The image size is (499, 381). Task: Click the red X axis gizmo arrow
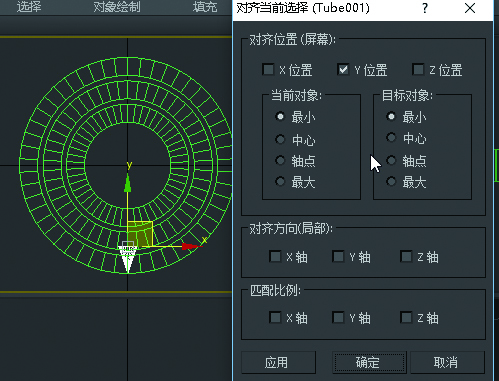(x=191, y=247)
